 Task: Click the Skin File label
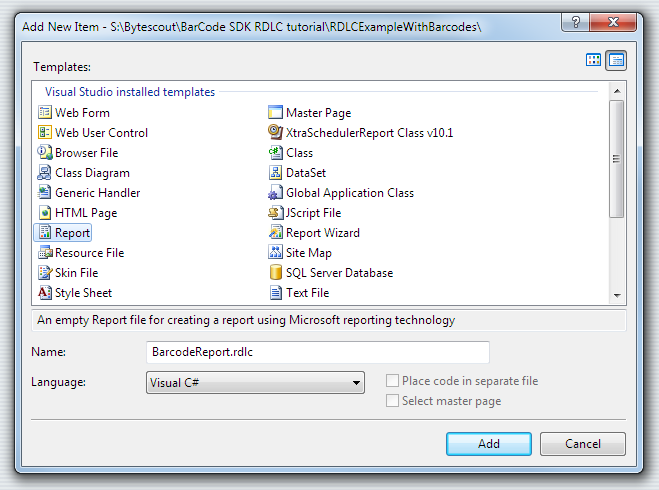[x=76, y=273]
